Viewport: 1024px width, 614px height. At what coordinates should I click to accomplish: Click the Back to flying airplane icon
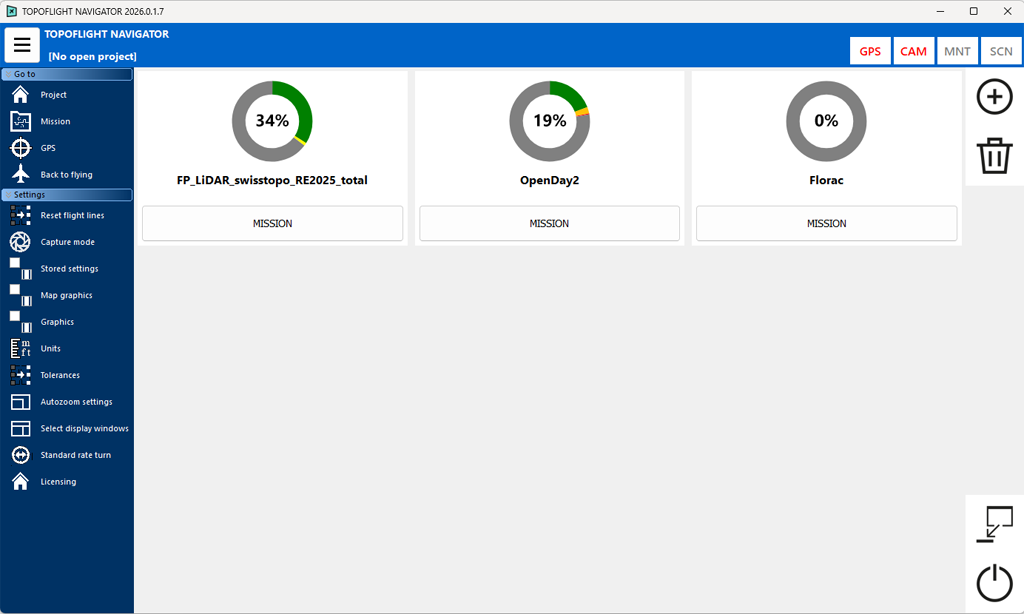[x=20, y=174]
